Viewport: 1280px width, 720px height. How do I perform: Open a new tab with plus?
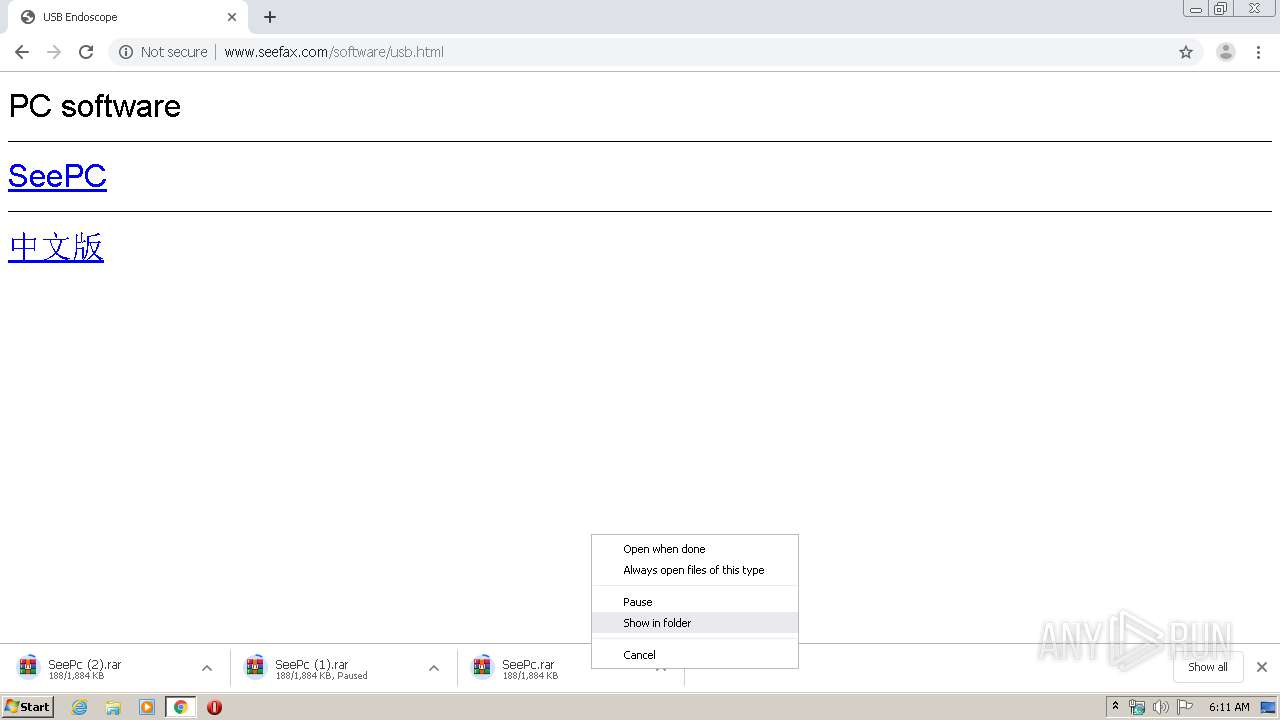pyautogui.click(x=270, y=17)
